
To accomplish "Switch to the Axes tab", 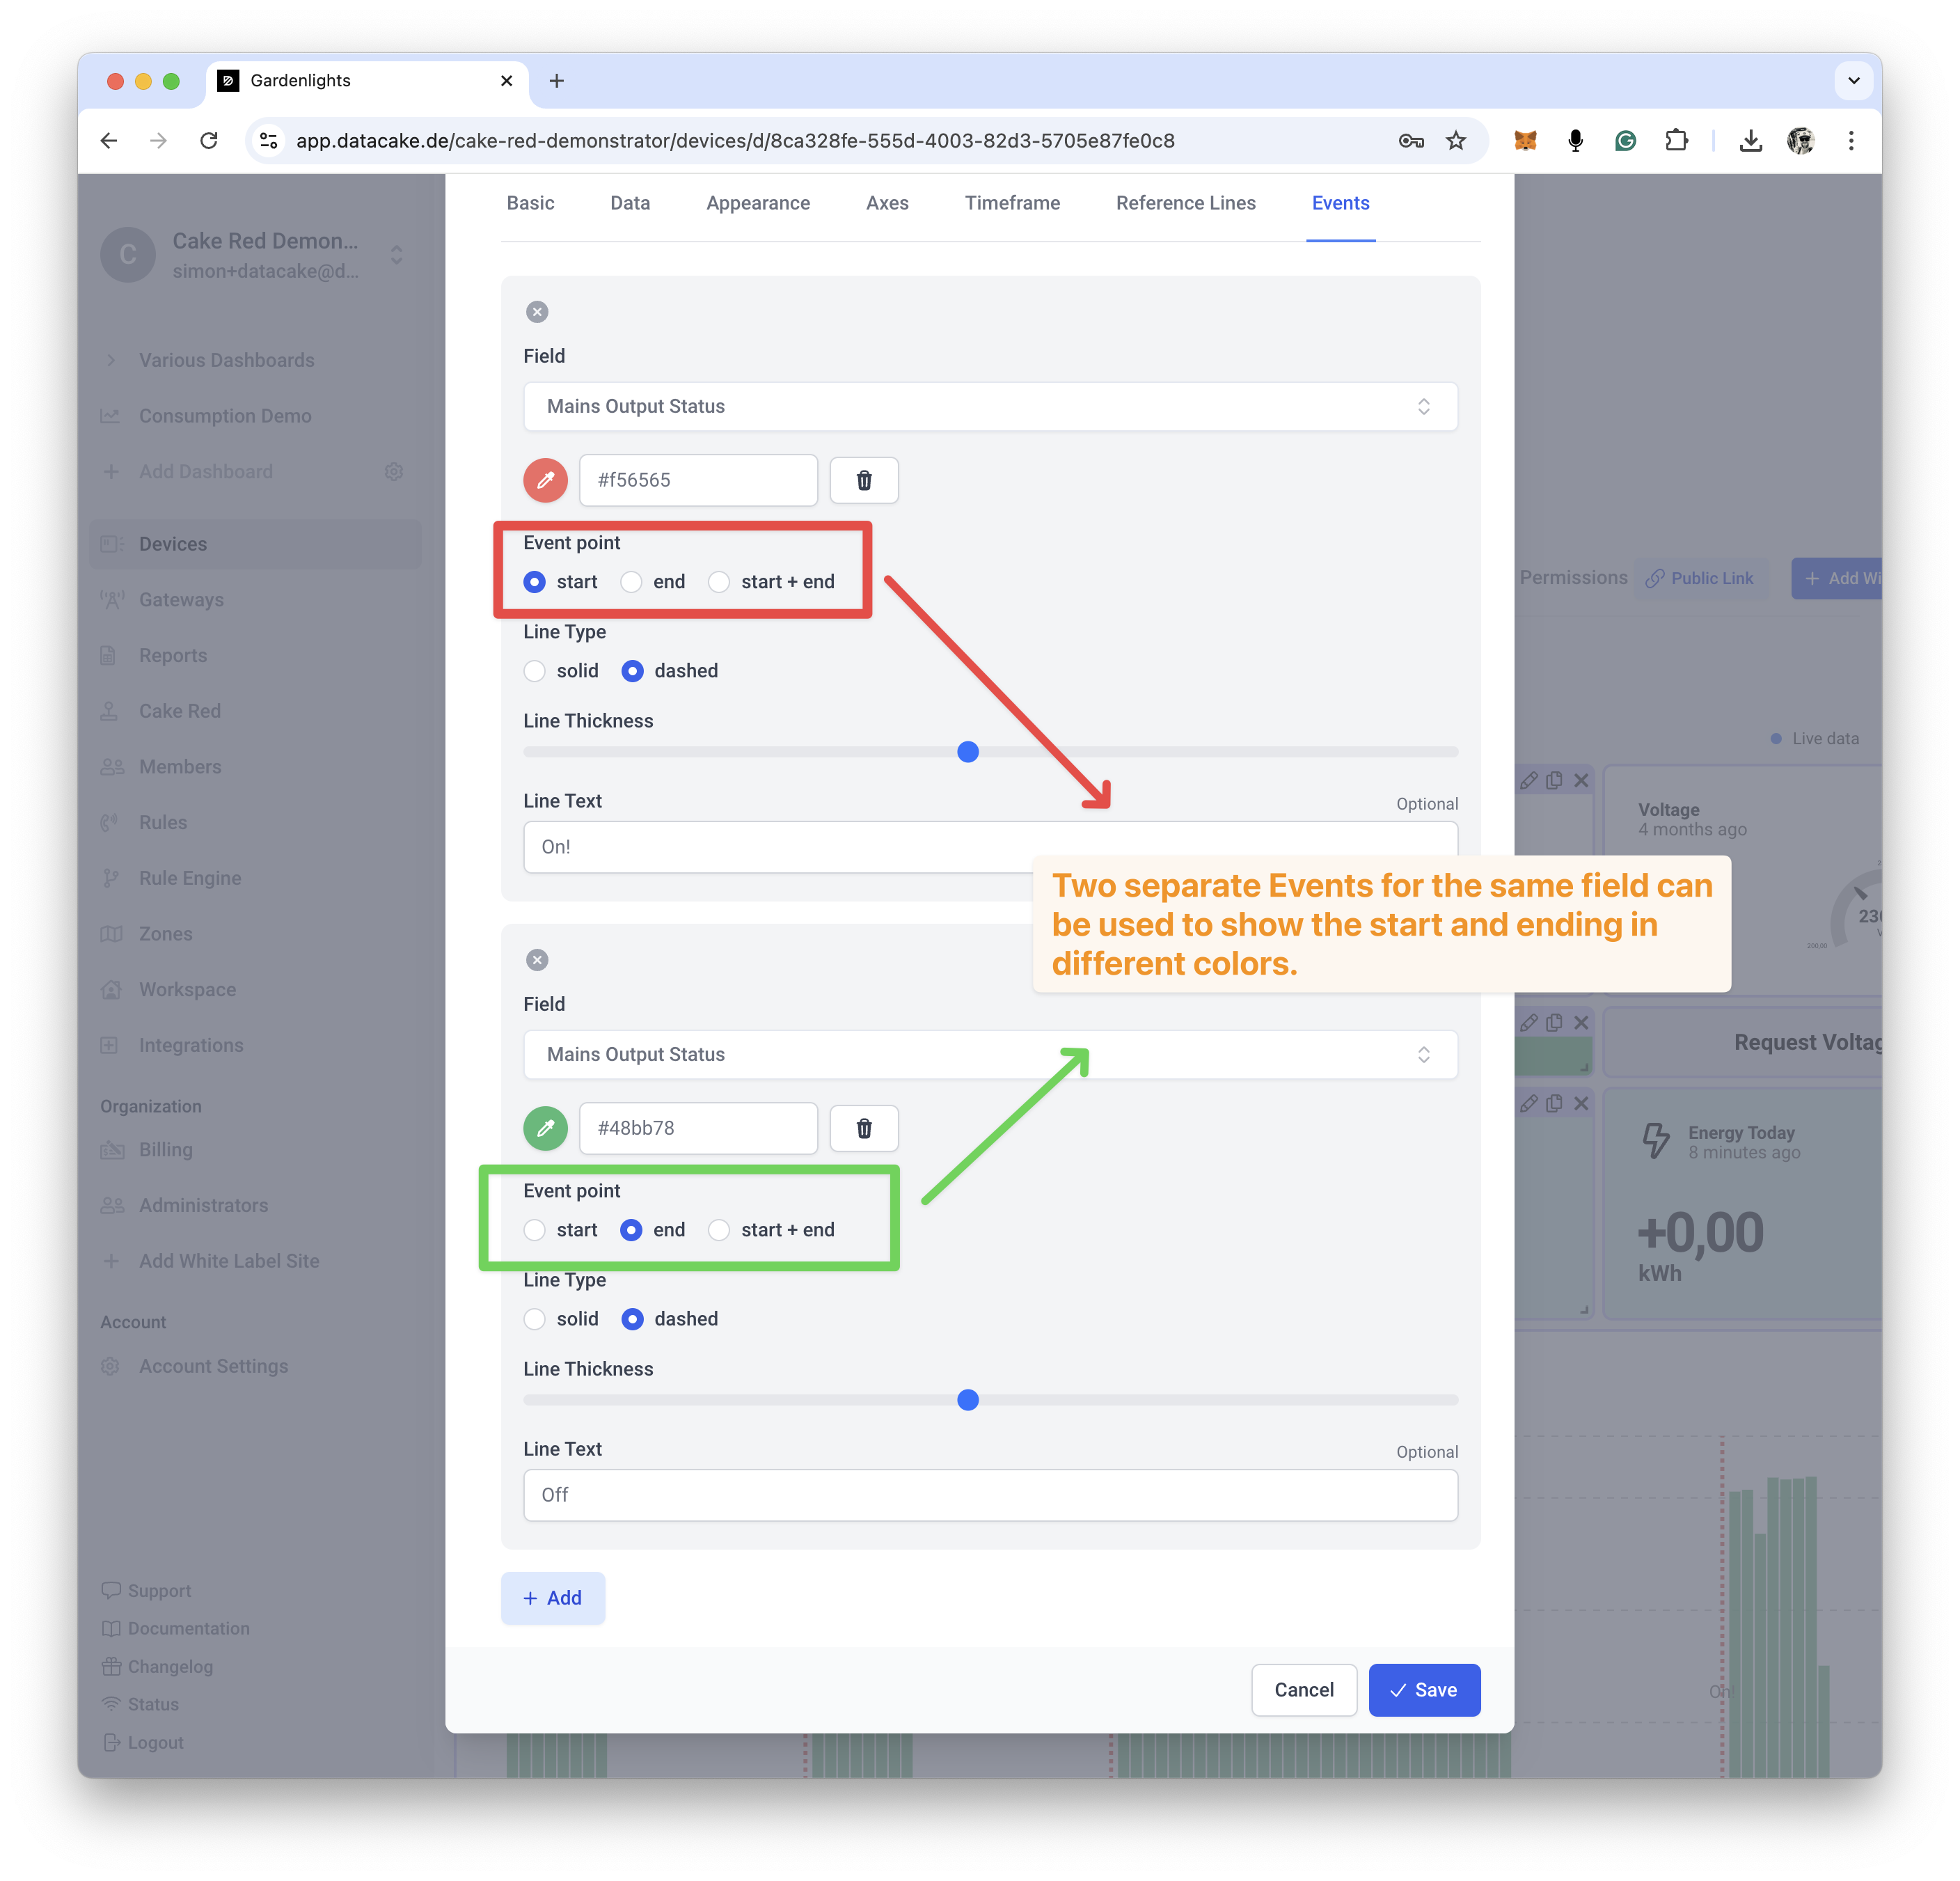I will (x=887, y=203).
